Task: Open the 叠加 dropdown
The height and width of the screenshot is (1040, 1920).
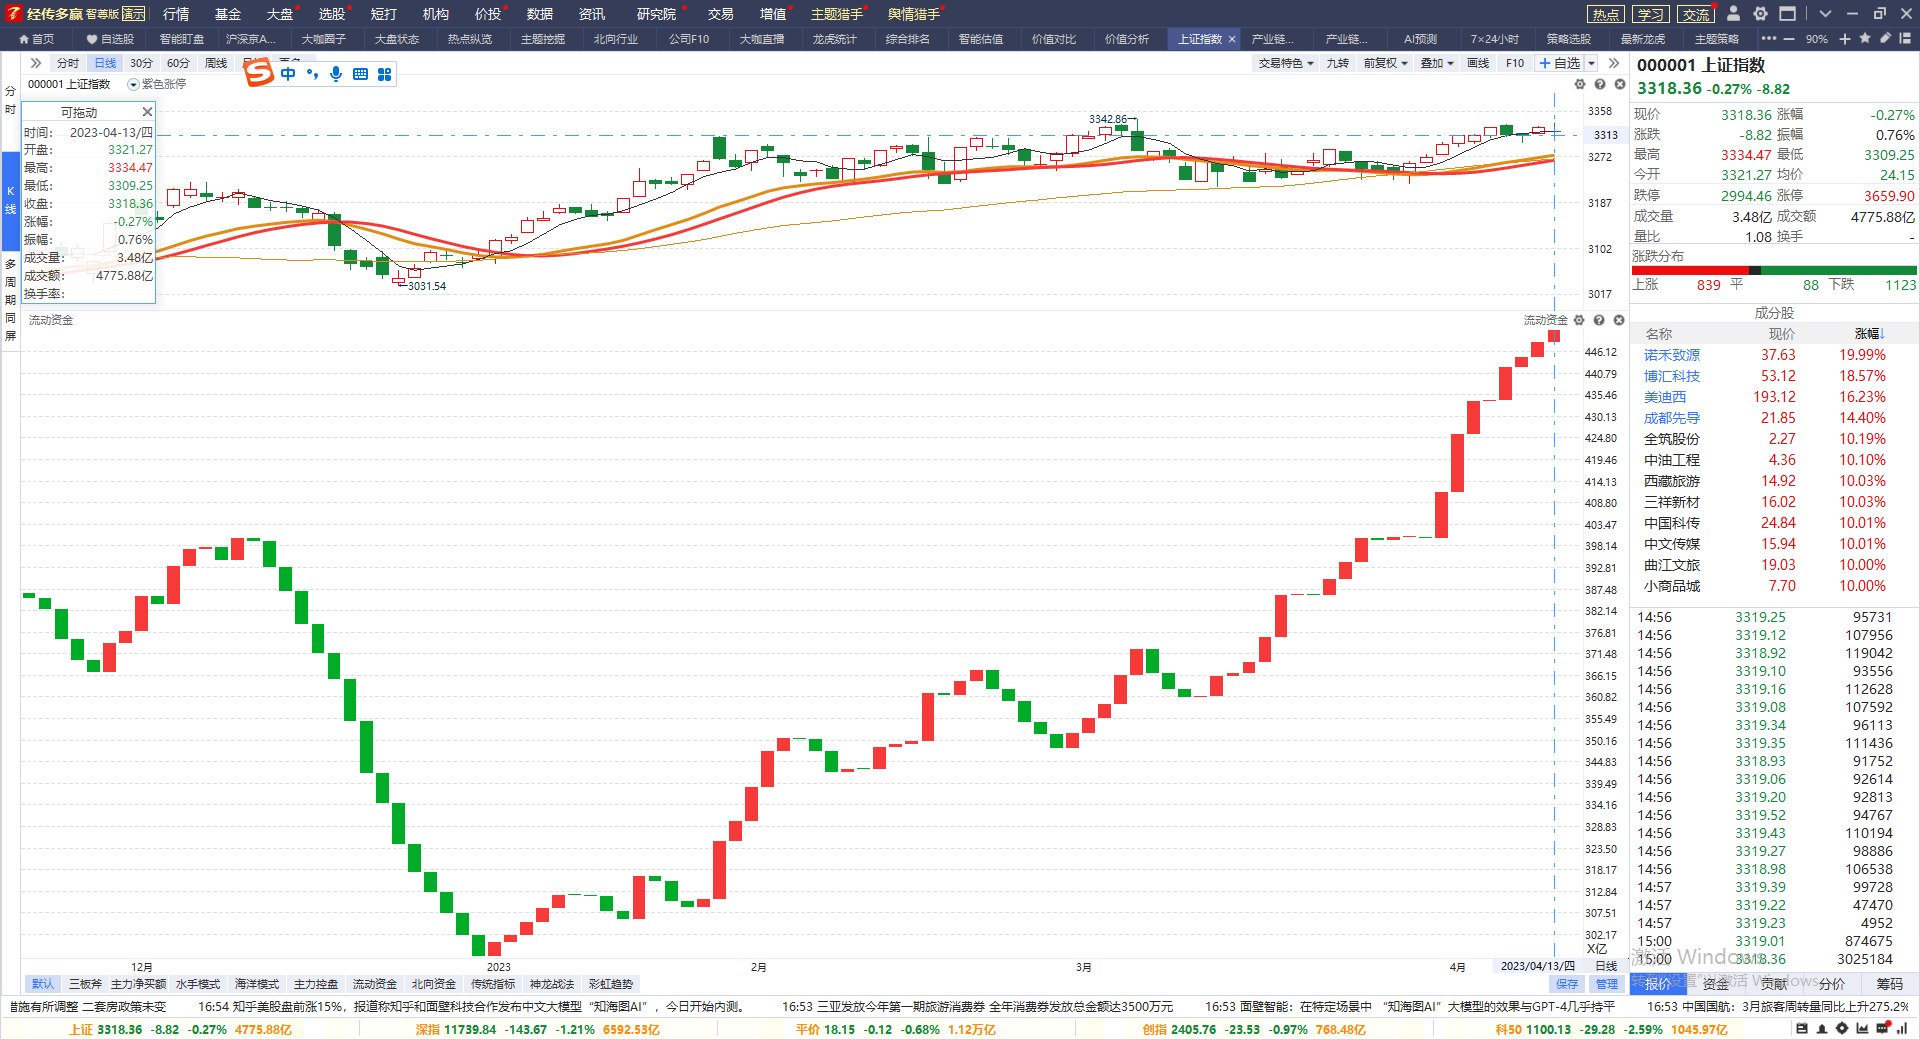Action: point(1437,63)
